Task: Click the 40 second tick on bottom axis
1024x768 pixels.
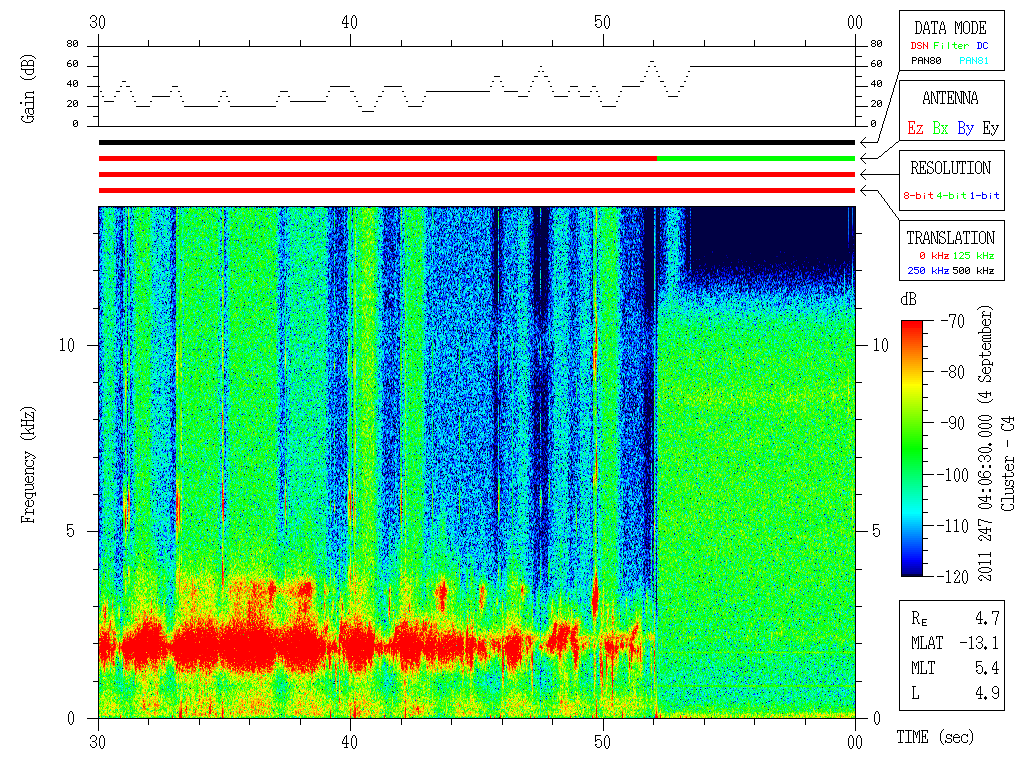Action: 350,742
